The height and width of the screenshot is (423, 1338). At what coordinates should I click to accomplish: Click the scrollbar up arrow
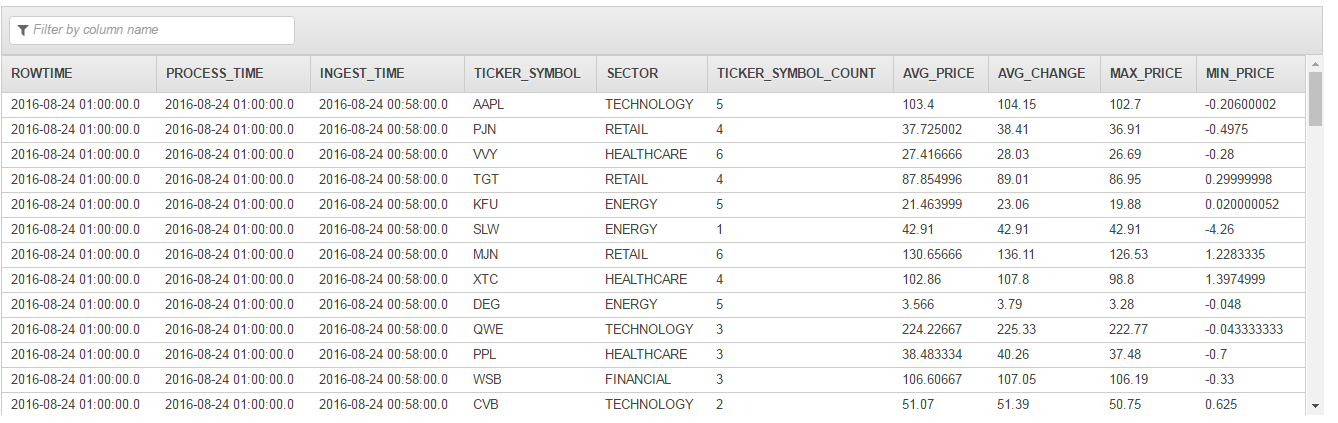pos(1315,64)
